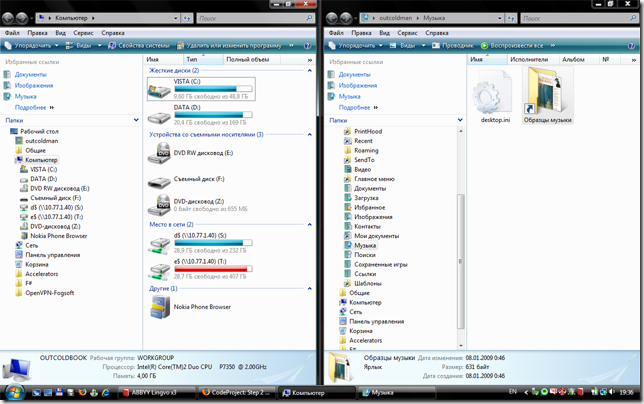Show hidden system tray icons arrow
This screenshot has width=644, height=404.
pyautogui.click(x=526, y=392)
